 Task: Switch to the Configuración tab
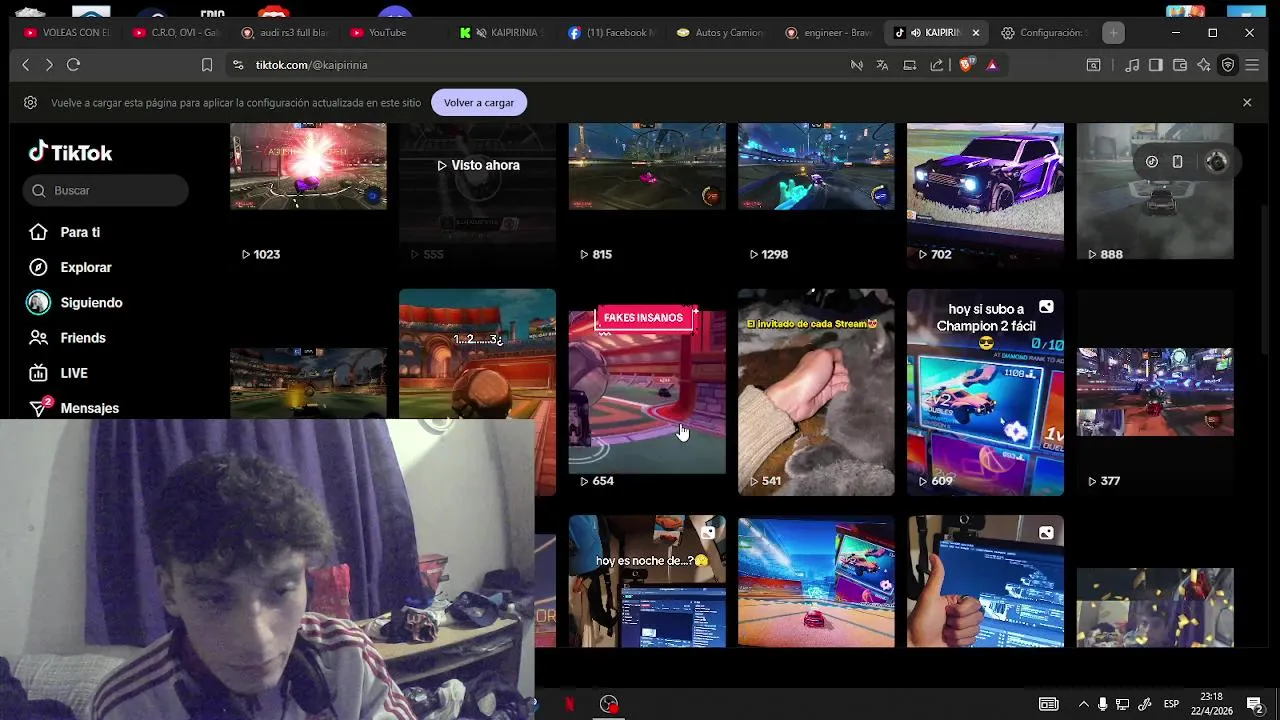1045,33
